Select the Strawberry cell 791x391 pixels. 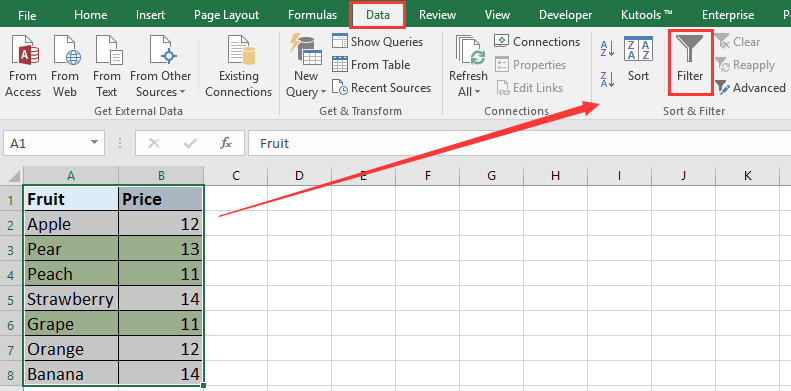[x=71, y=299]
